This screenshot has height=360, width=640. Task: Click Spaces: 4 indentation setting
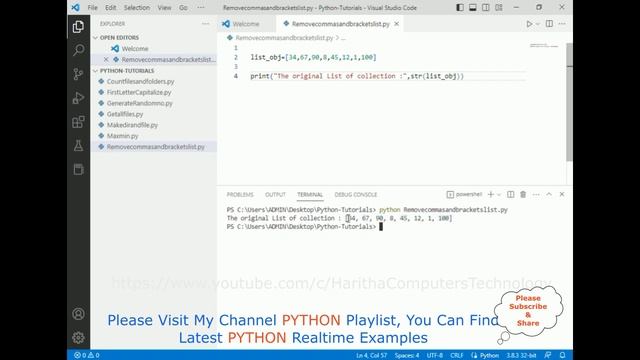[407, 356]
